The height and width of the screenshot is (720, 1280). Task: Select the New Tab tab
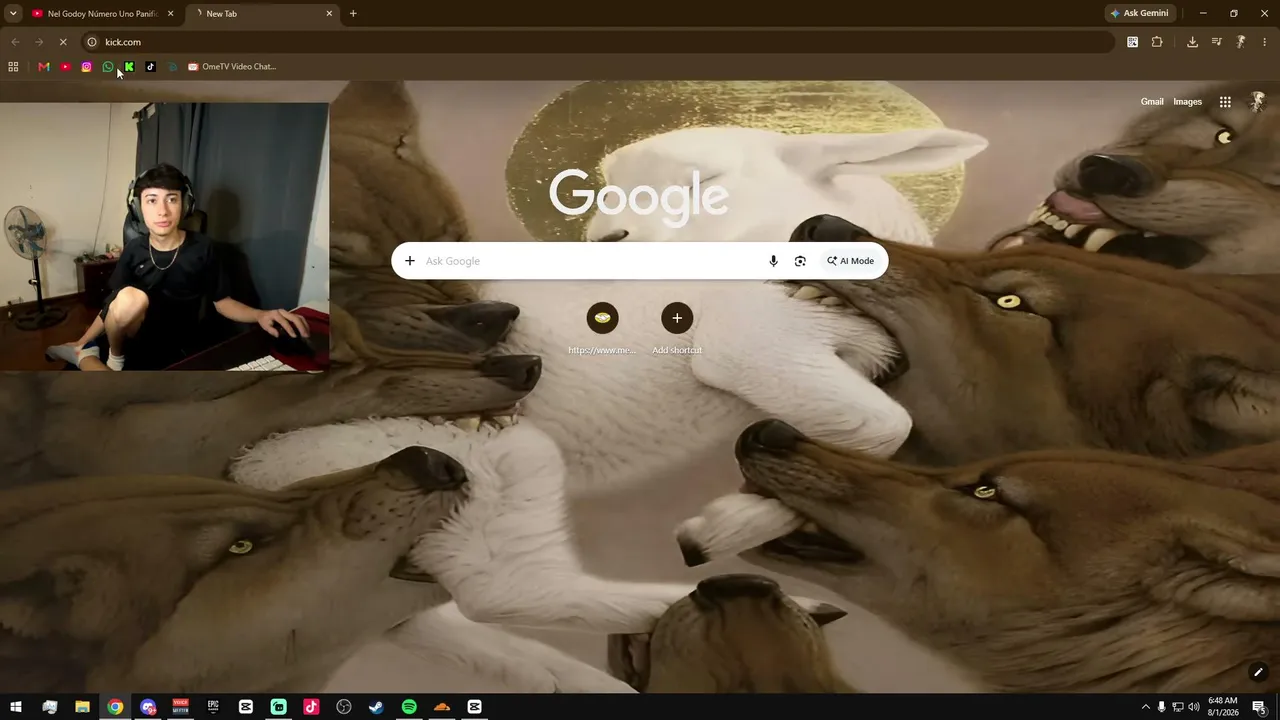tap(262, 13)
